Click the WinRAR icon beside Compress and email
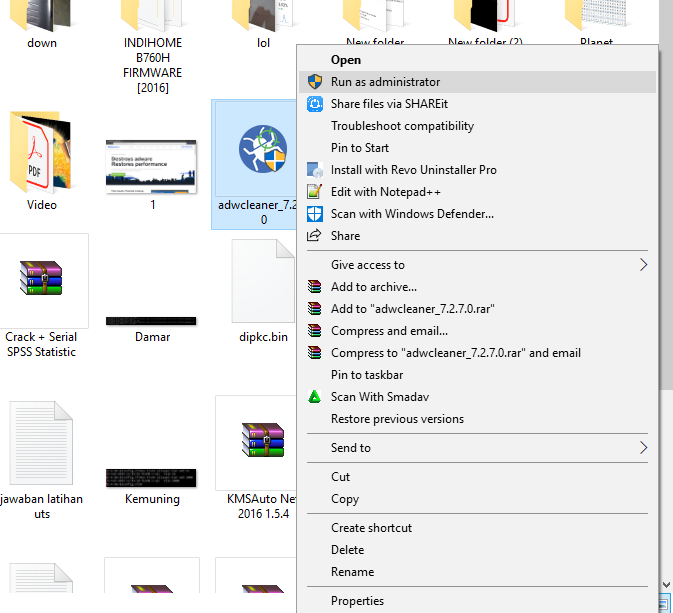The image size is (673, 613). [315, 331]
